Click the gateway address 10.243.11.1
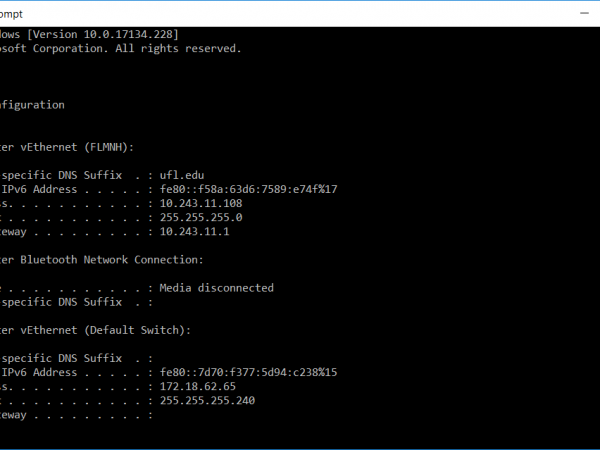Image resolution: width=600 pixels, height=450 pixels. tap(195, 231)
